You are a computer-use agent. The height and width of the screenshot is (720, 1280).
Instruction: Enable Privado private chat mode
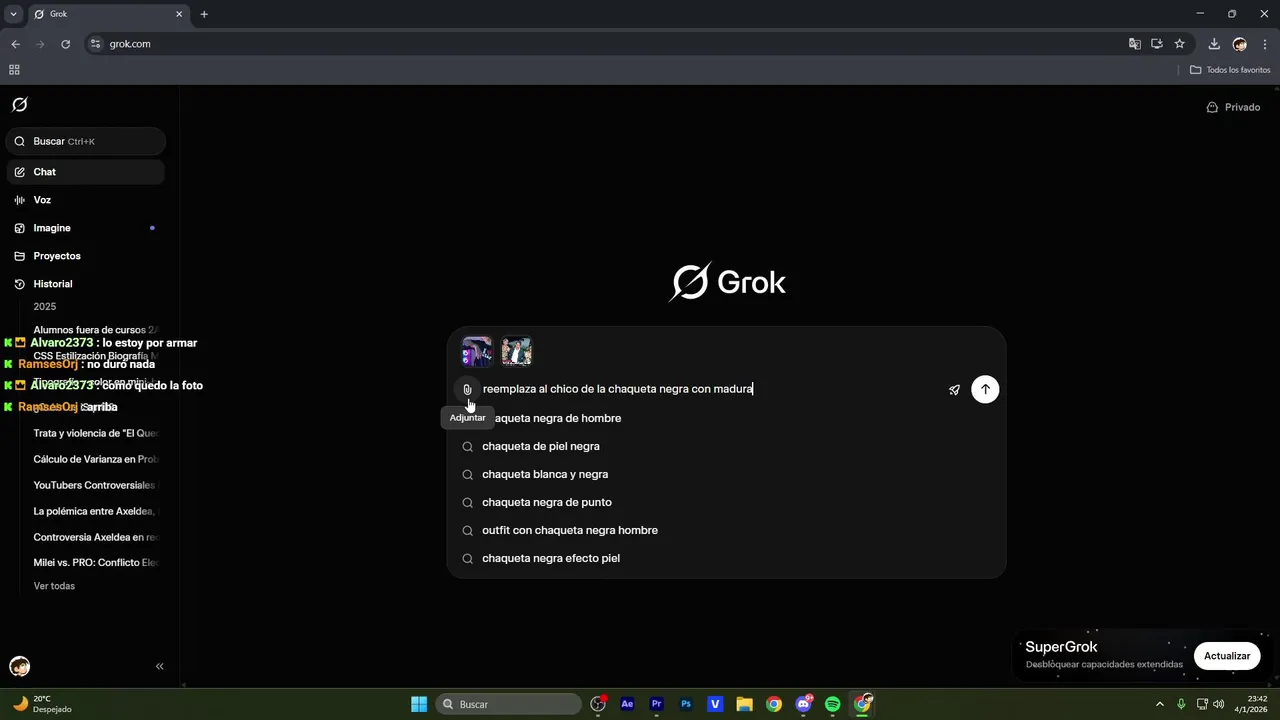1233,107
